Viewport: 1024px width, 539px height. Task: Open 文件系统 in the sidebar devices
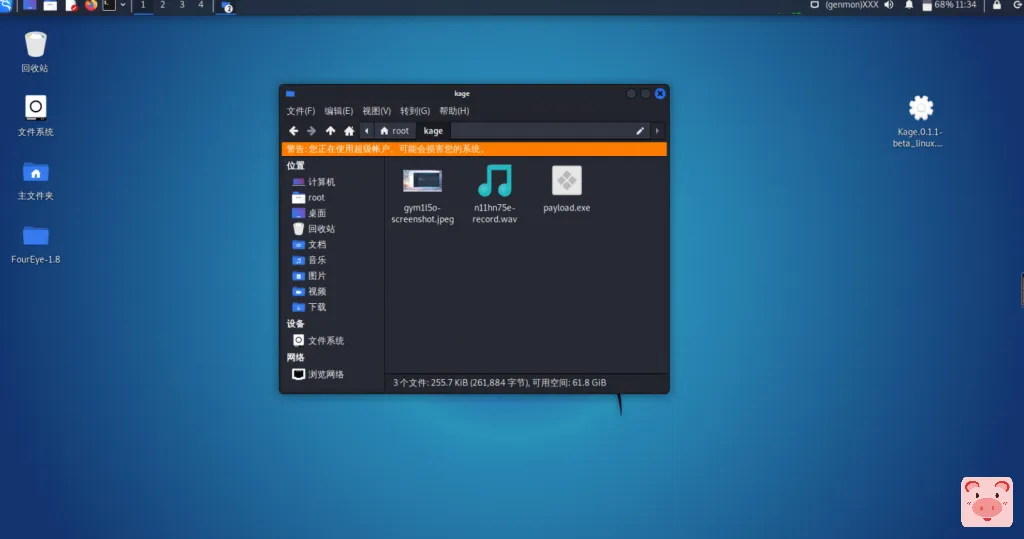(x=325, y=341)
